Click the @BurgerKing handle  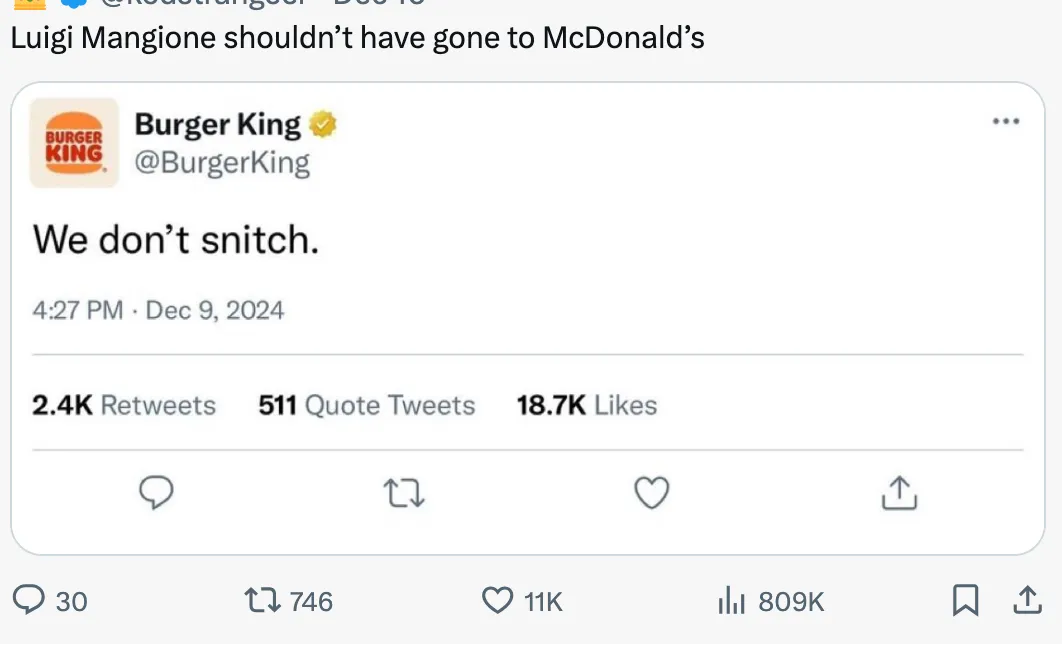click(222, 162)
